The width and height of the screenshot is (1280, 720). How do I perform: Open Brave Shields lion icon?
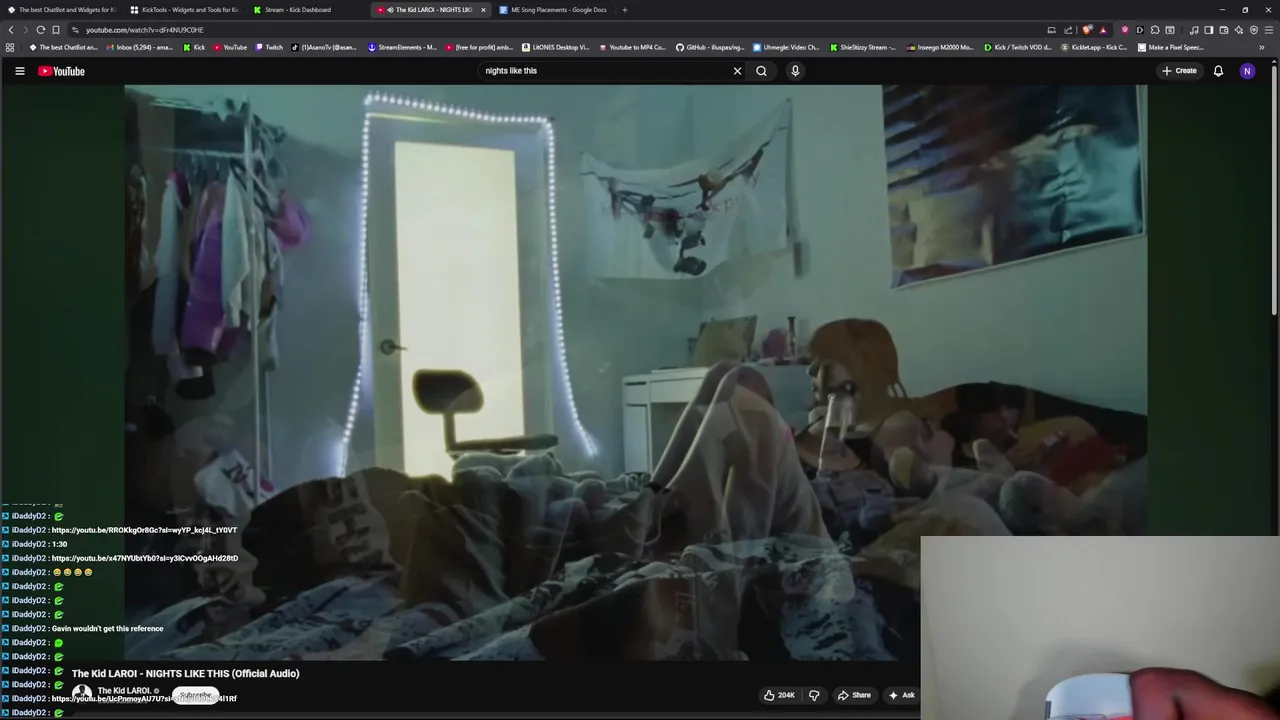(x=1087, y=30)
